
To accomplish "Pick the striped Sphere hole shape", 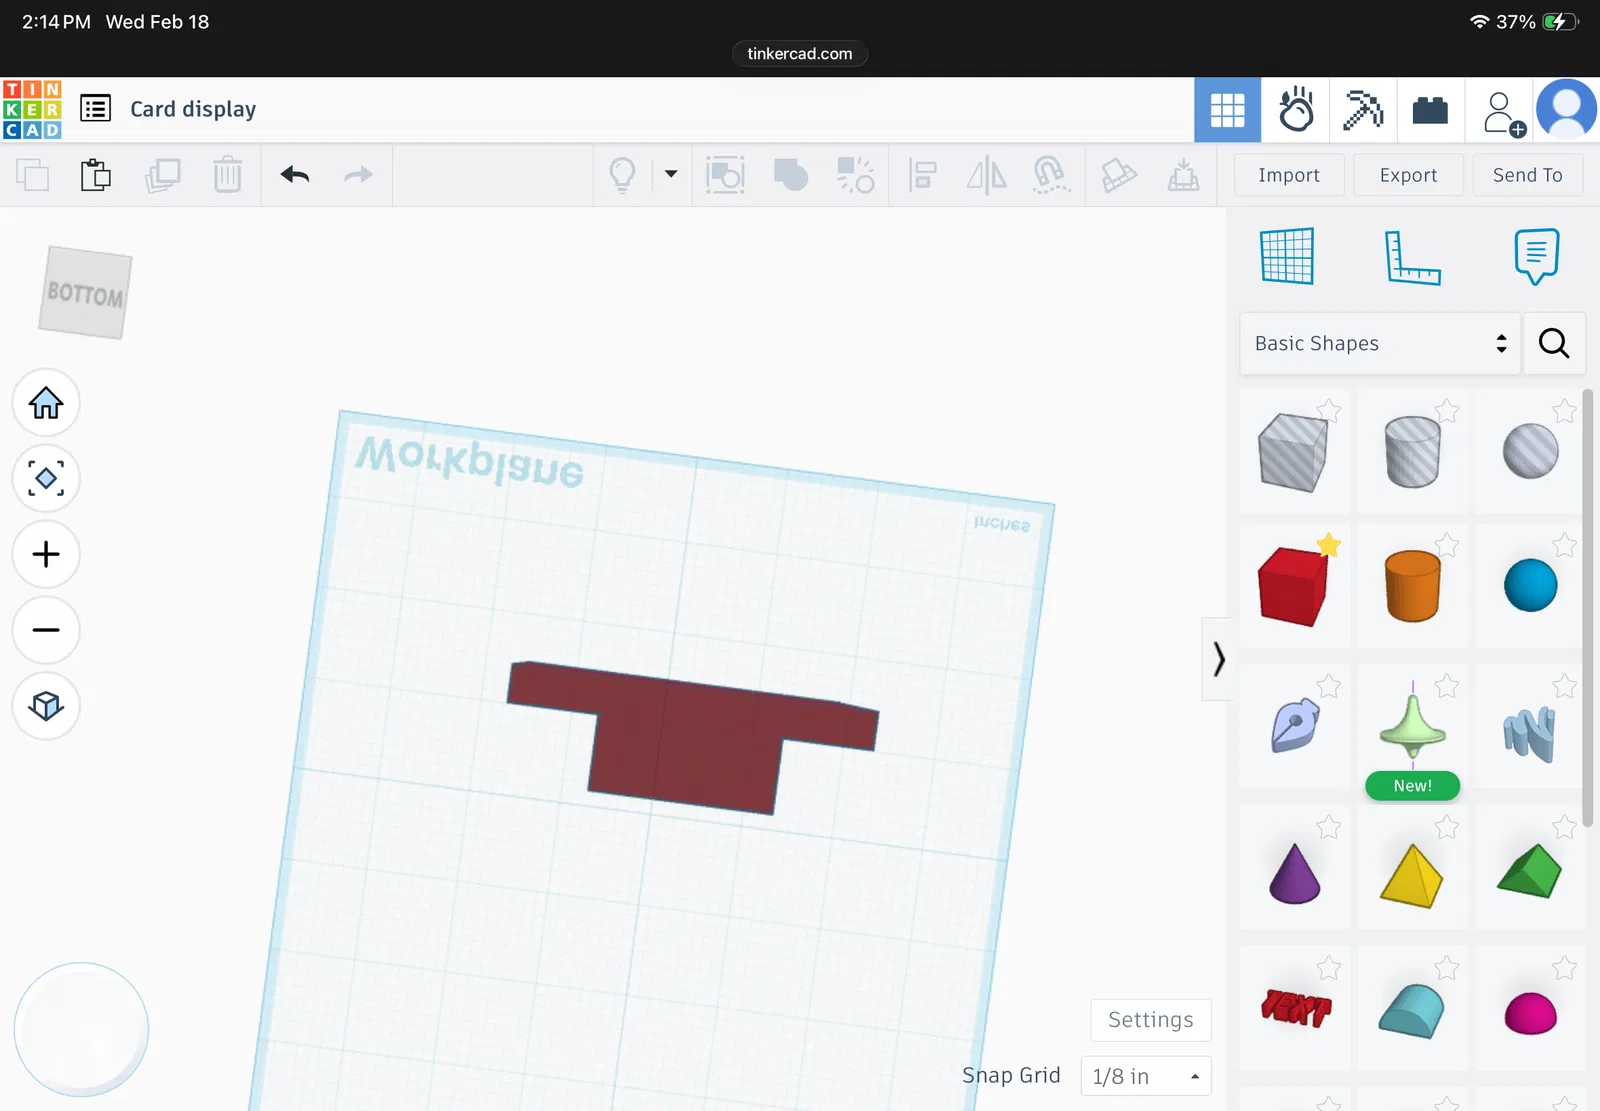I will [1530, 451].
